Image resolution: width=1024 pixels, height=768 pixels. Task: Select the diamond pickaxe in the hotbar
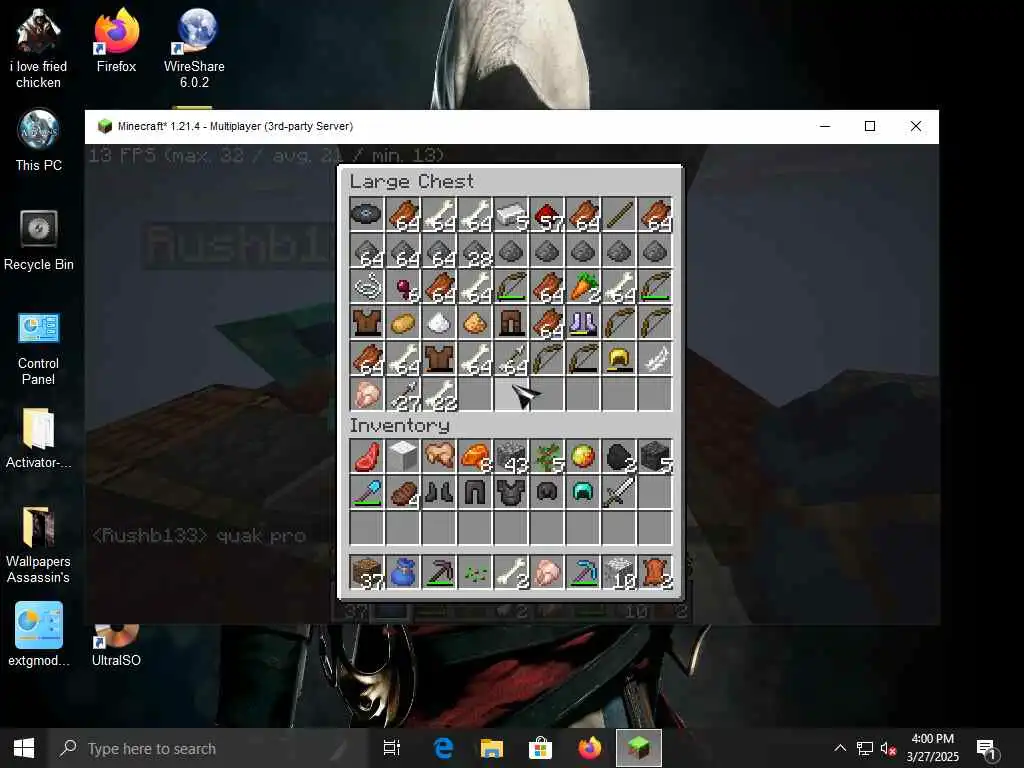point(583,573)
